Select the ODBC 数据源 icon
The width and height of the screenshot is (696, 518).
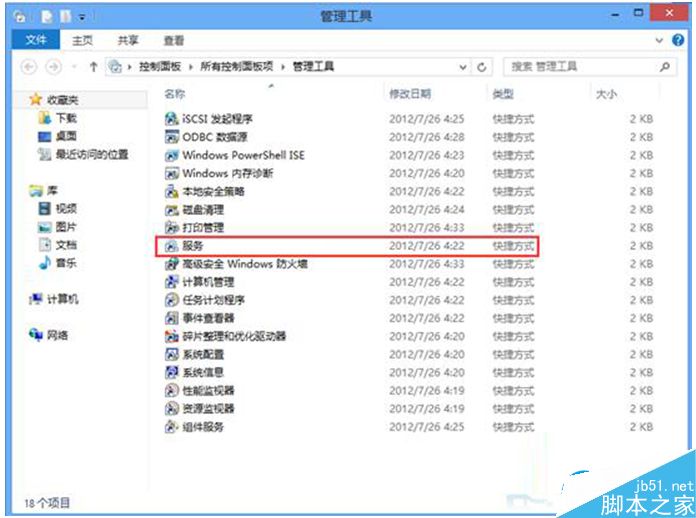pos(171,137)
